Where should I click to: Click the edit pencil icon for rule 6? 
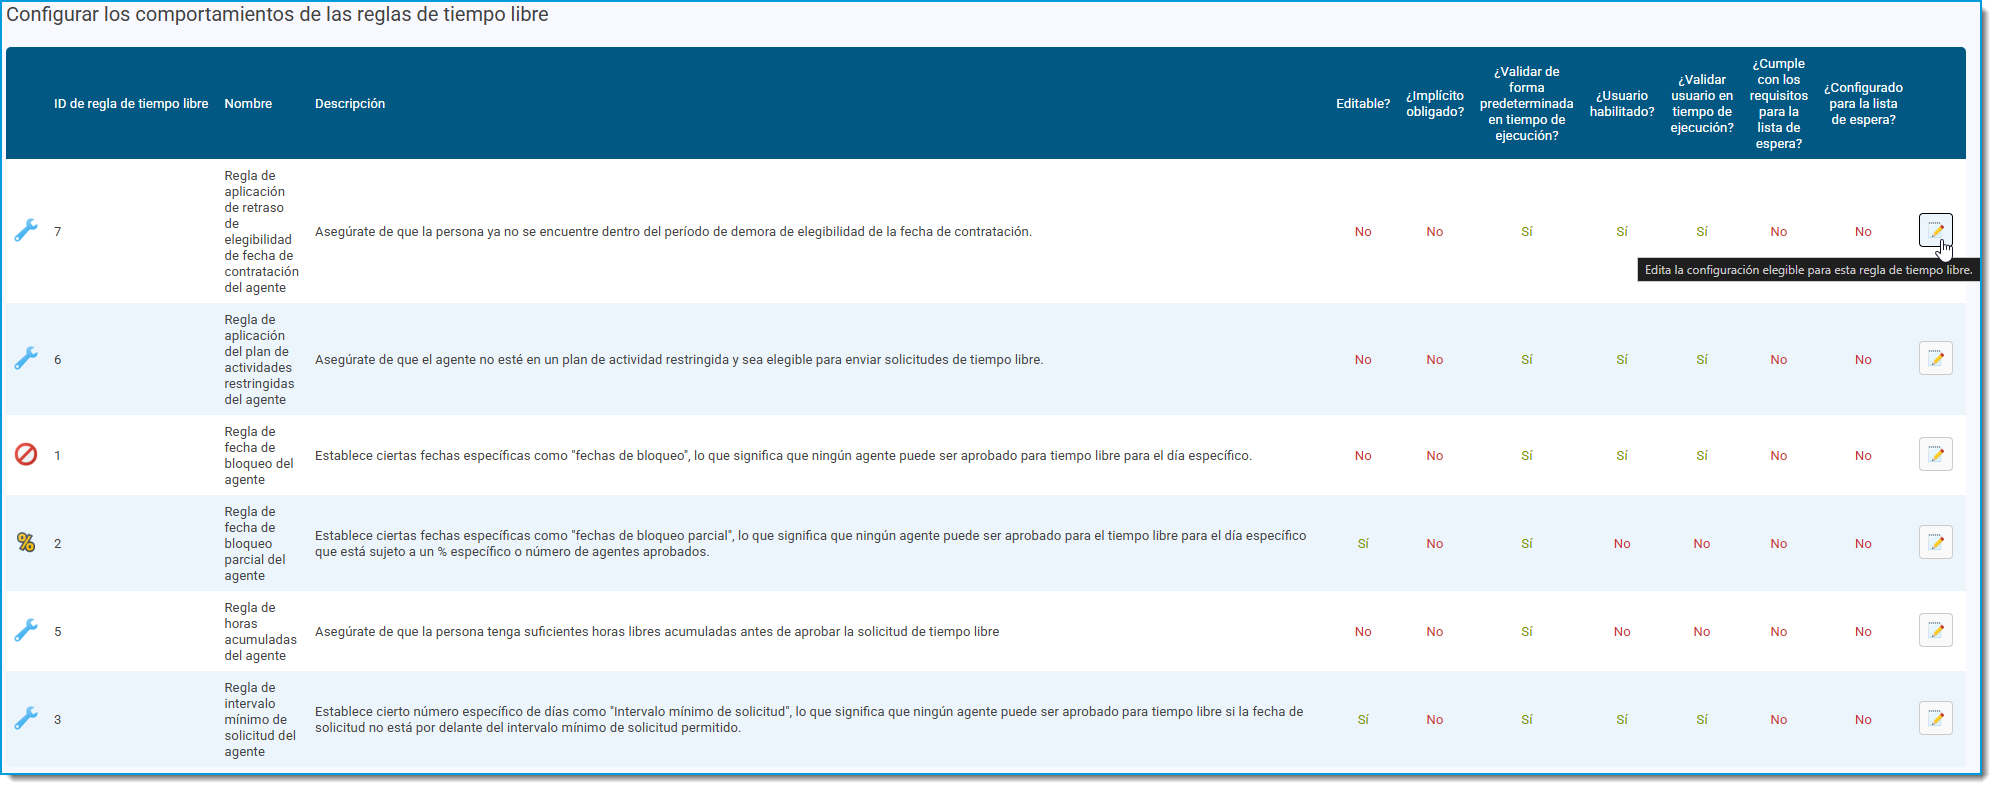tap(1935, 359)
